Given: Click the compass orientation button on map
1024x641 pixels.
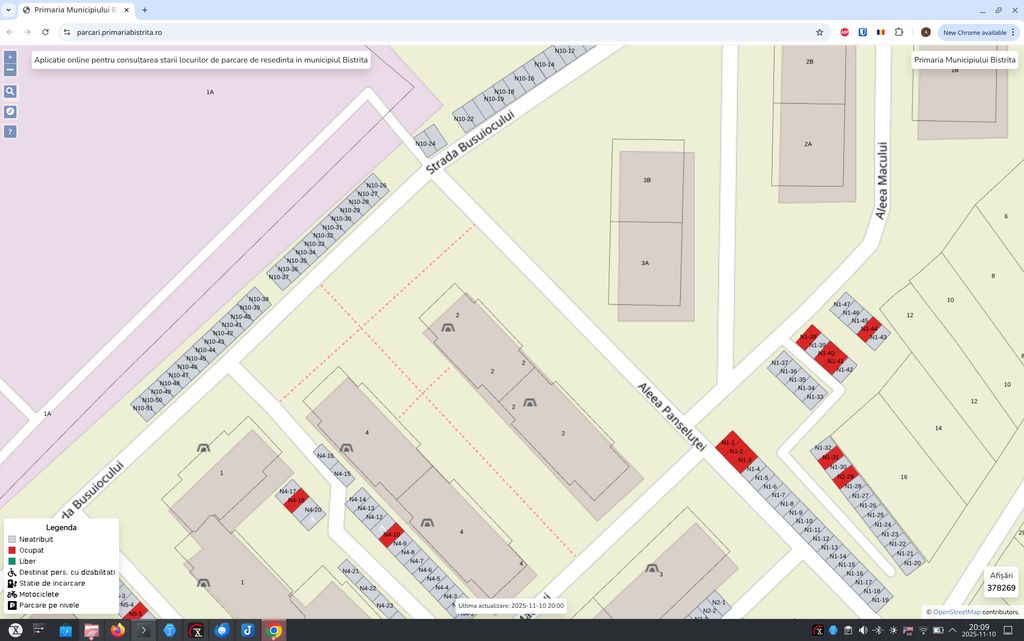Looking at the screenshot, I should pyautogui.click(x=10, y=111).
